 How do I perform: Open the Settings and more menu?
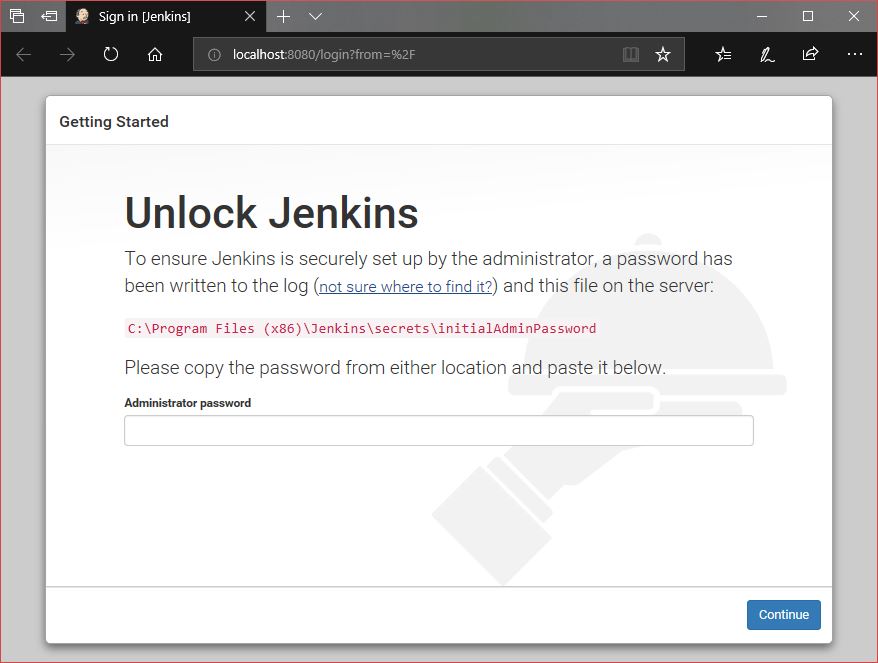854,55
